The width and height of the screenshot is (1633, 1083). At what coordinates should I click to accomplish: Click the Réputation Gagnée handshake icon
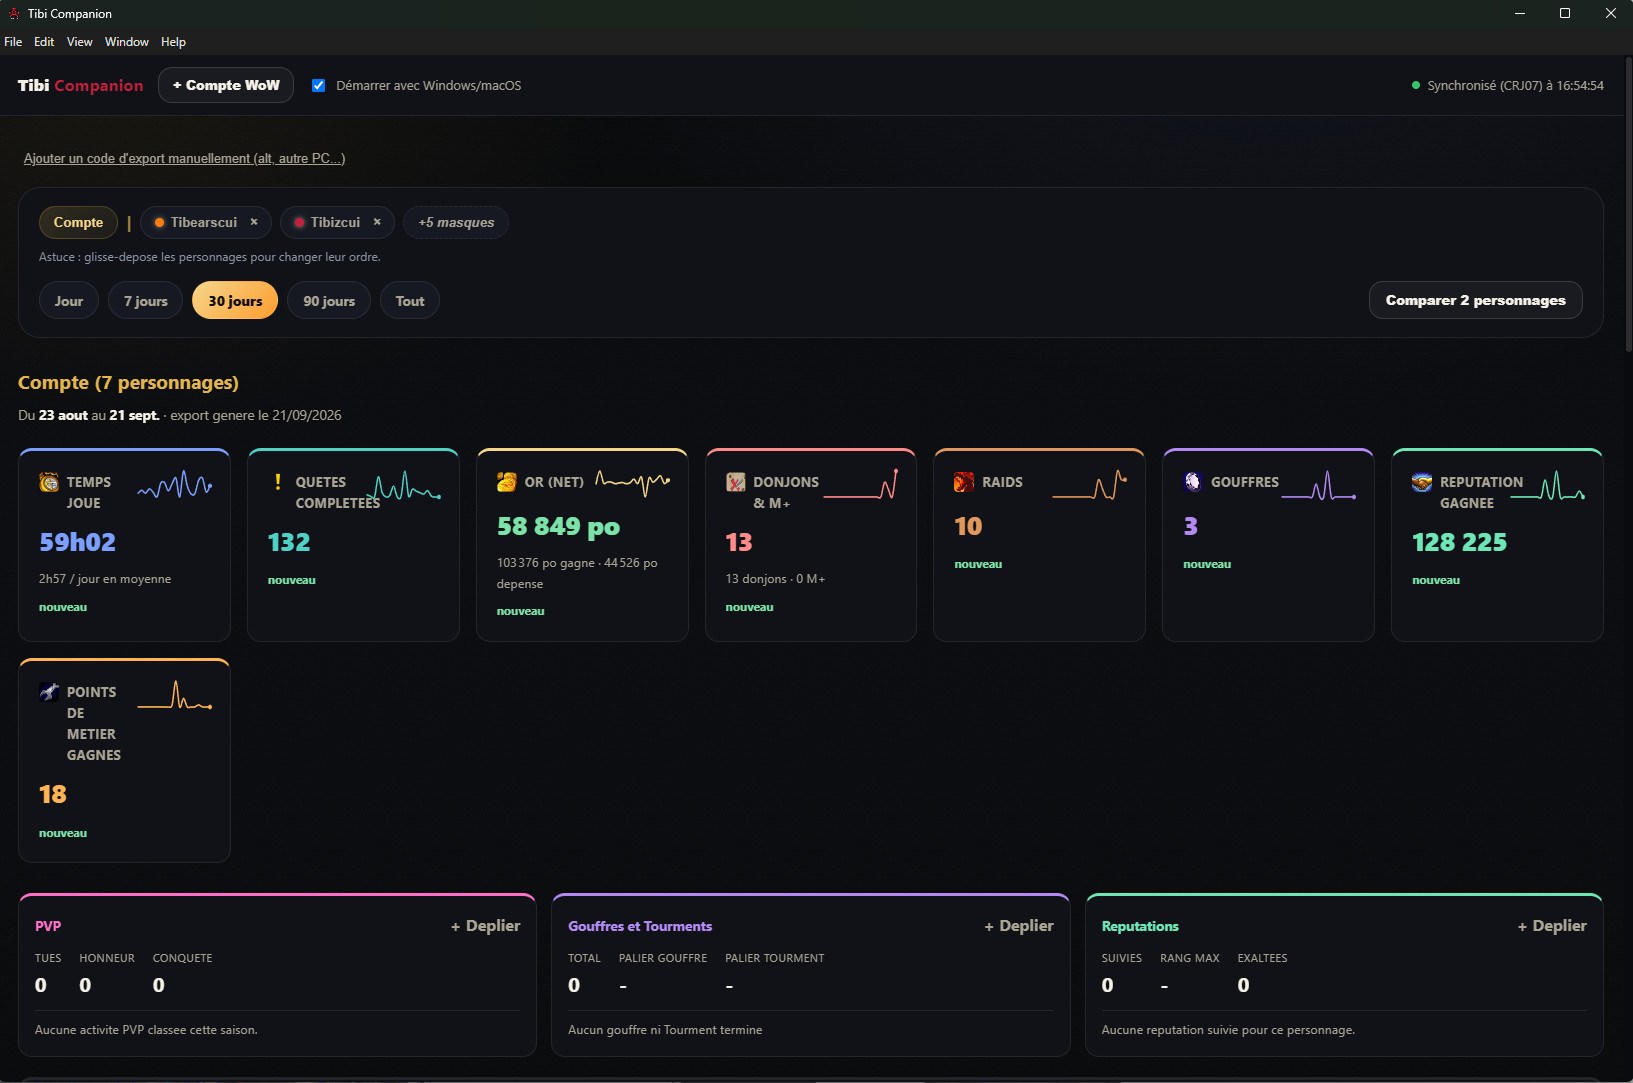pos(1422,482)
